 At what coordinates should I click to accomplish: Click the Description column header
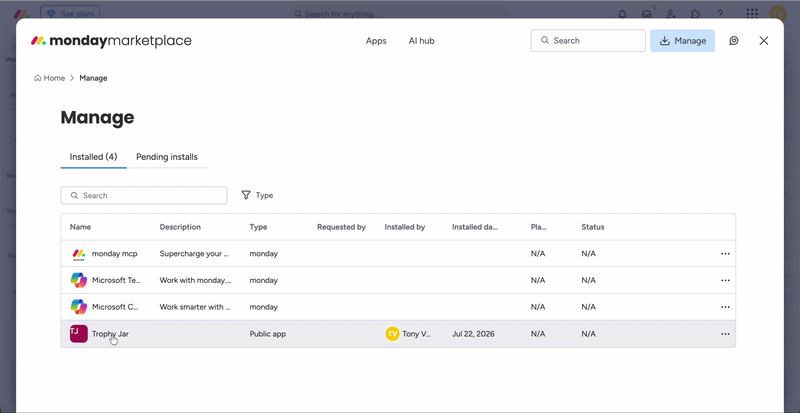180,227
